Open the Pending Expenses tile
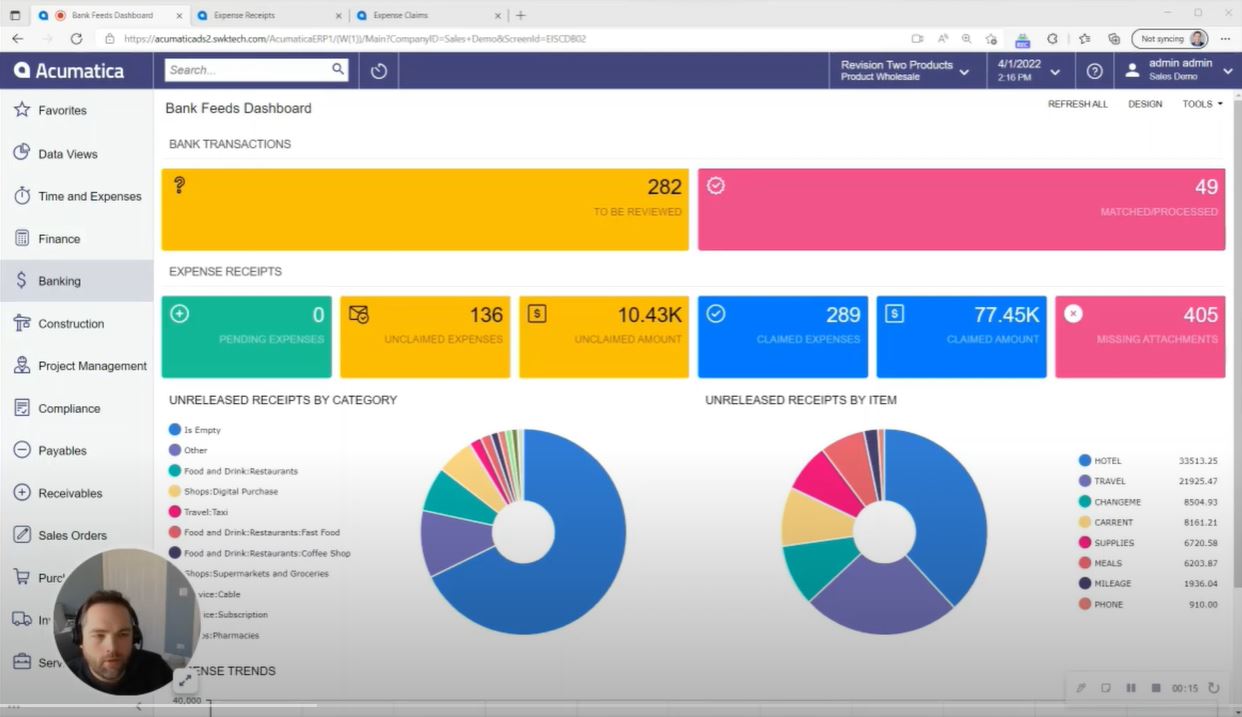 click(x=246, y=337)
